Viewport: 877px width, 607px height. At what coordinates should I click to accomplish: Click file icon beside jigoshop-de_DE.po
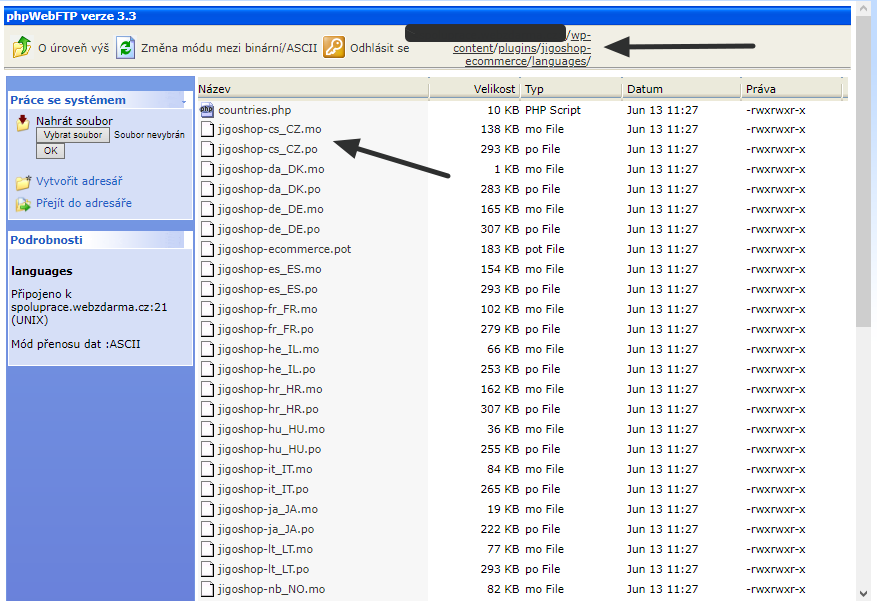tap(208, 229)
